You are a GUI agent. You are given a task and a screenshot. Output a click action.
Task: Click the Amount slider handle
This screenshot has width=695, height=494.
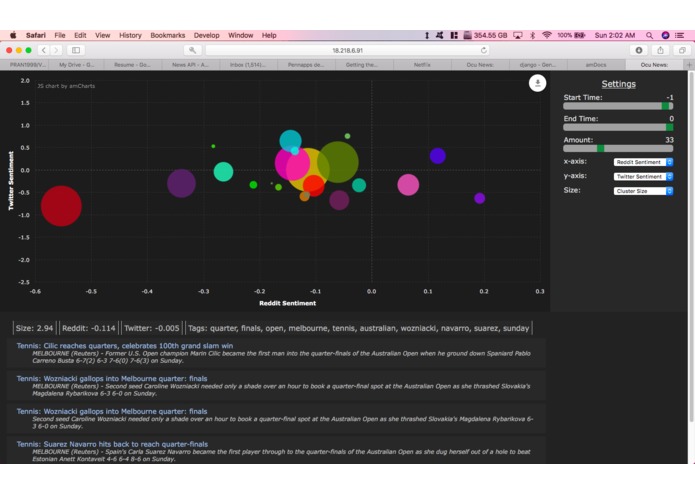(x=601, y=148)
